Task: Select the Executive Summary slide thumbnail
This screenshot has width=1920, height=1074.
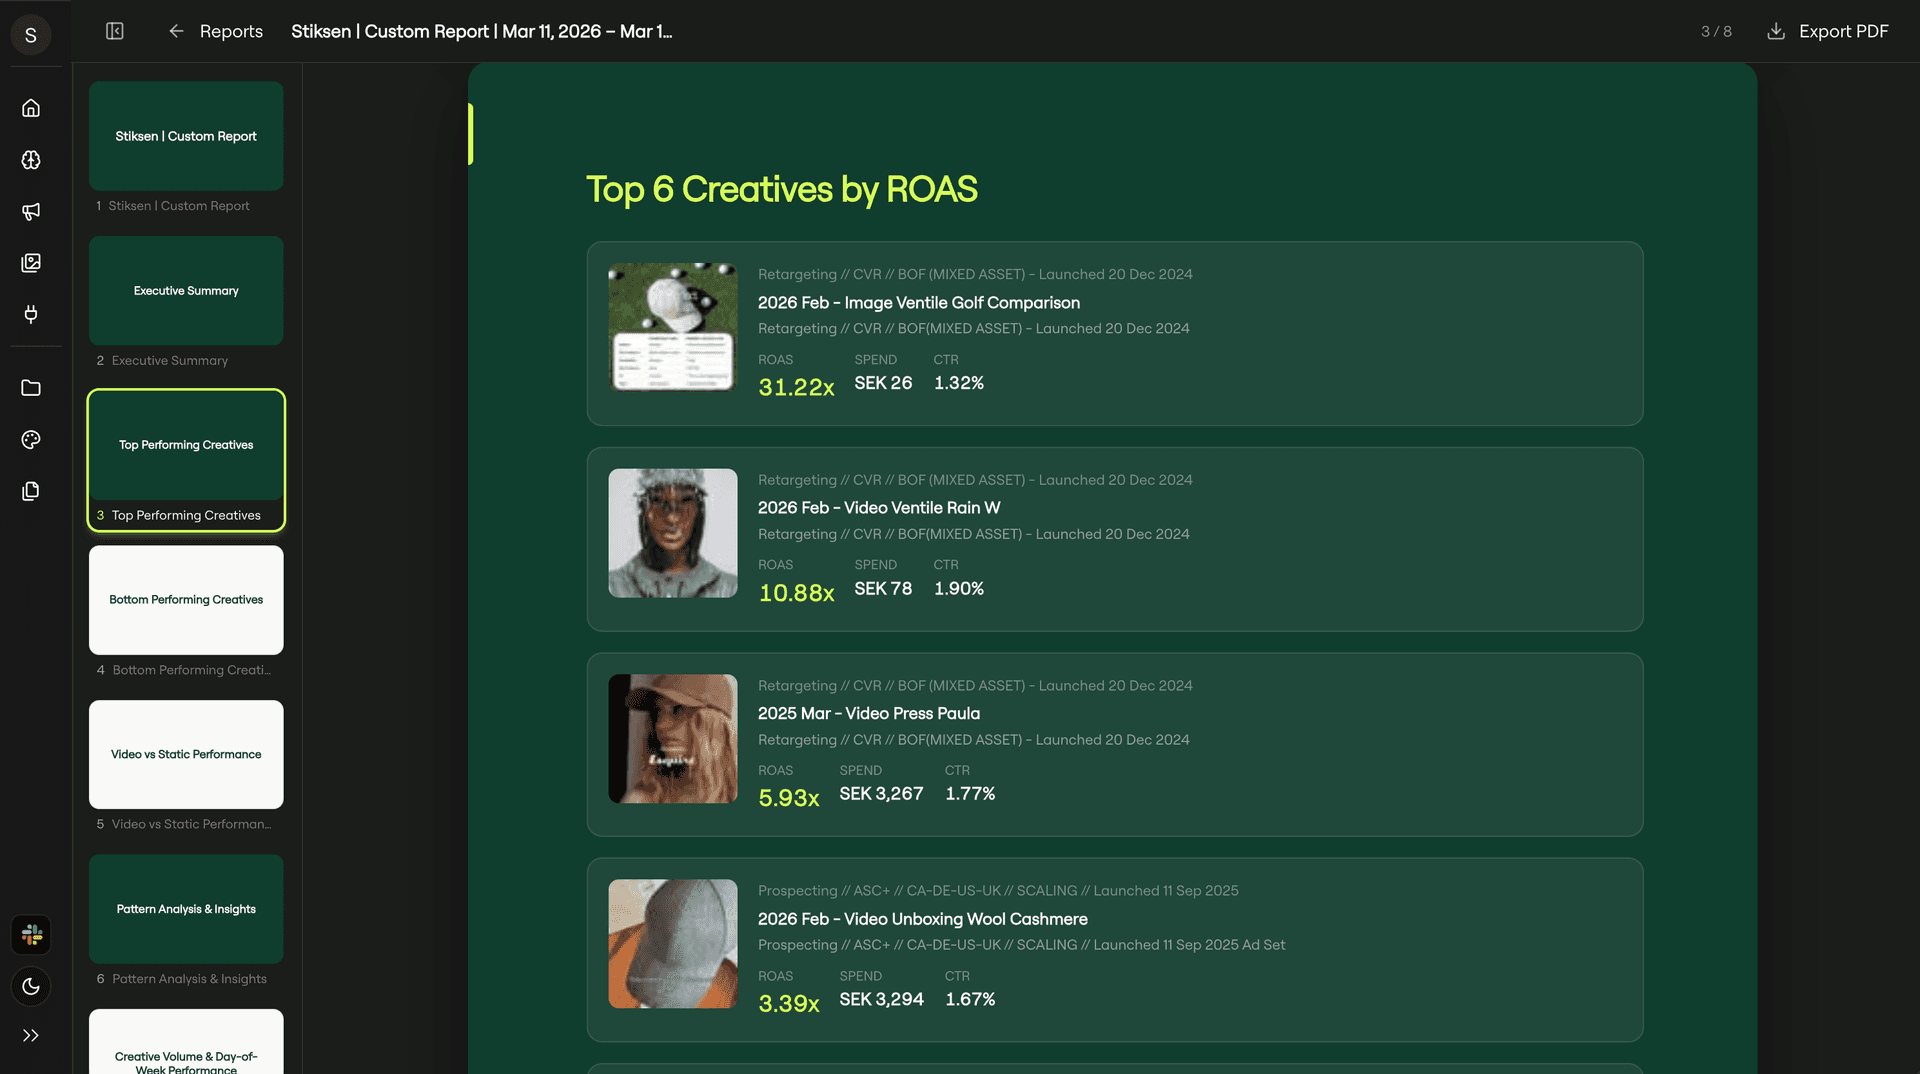Action: [x=186, y=291]
